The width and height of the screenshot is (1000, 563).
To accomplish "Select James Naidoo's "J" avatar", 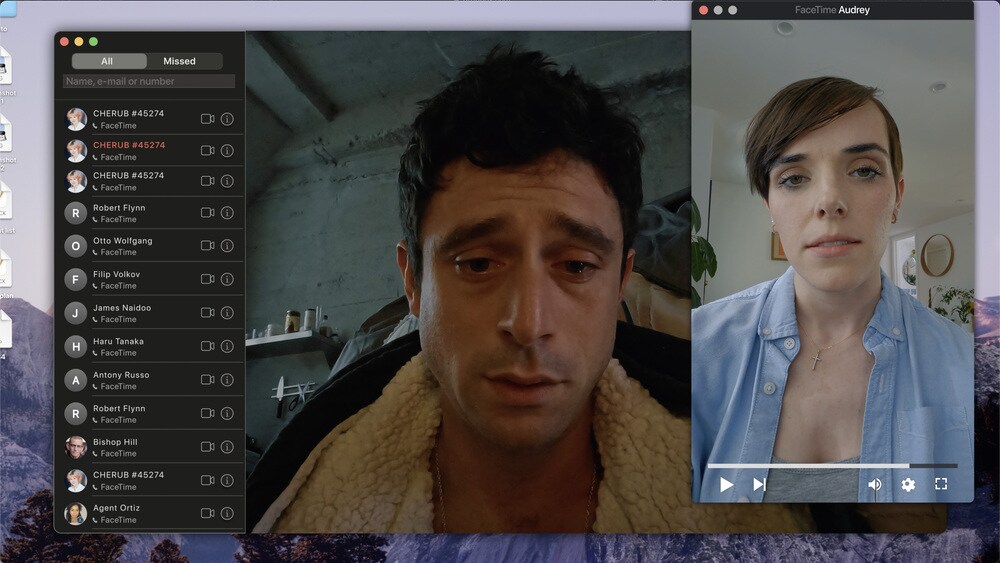I will [75, 313].
